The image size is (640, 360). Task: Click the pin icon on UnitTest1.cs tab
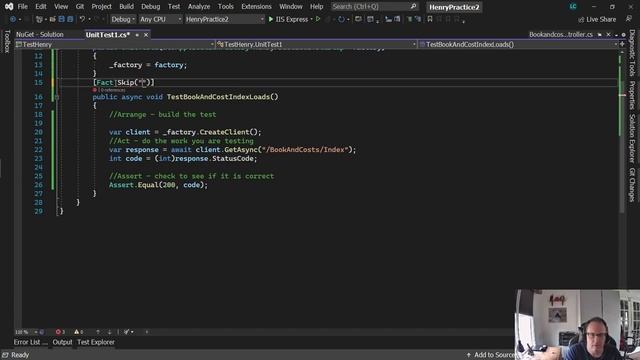tap(137, 35)
